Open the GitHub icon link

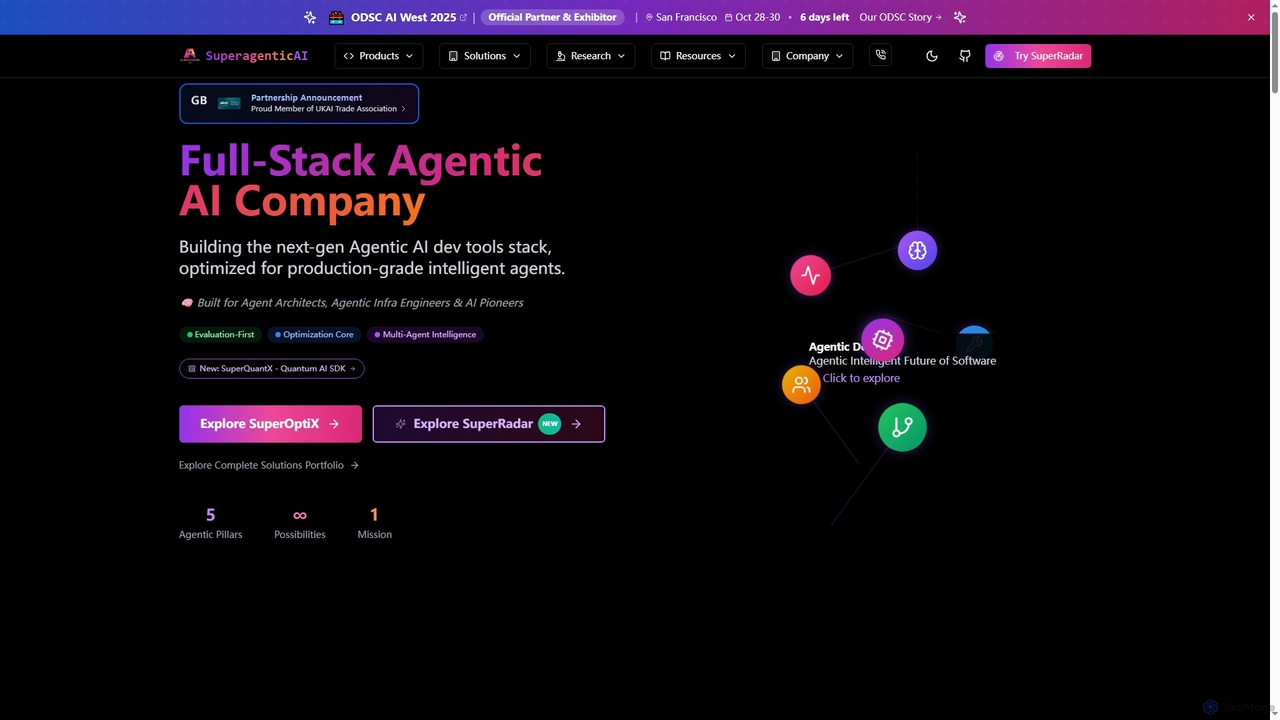click(x=965, y=56)
